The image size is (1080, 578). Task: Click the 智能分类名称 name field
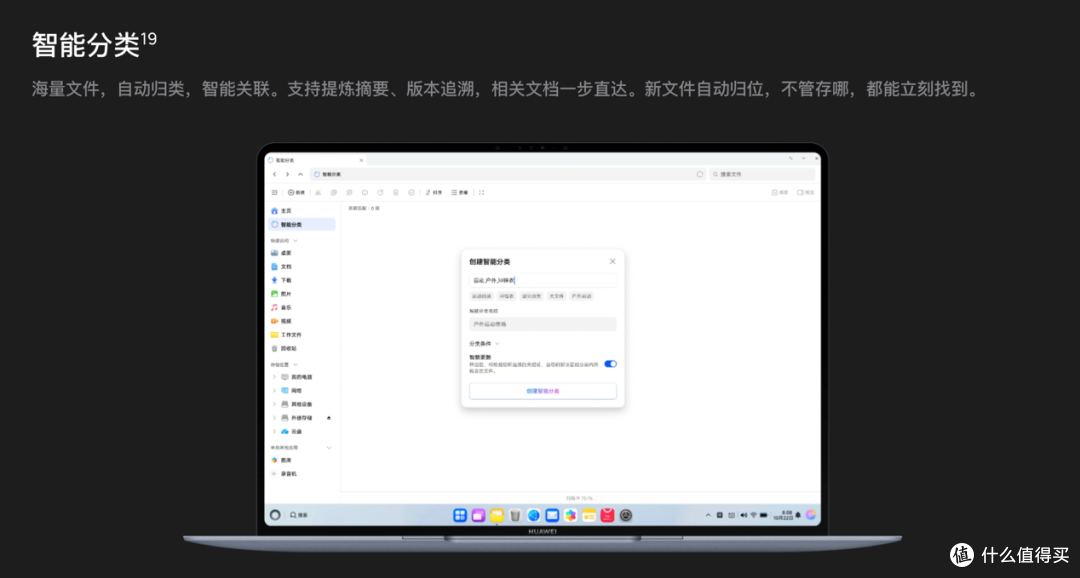pyautogui.click(x=543, y=324)
